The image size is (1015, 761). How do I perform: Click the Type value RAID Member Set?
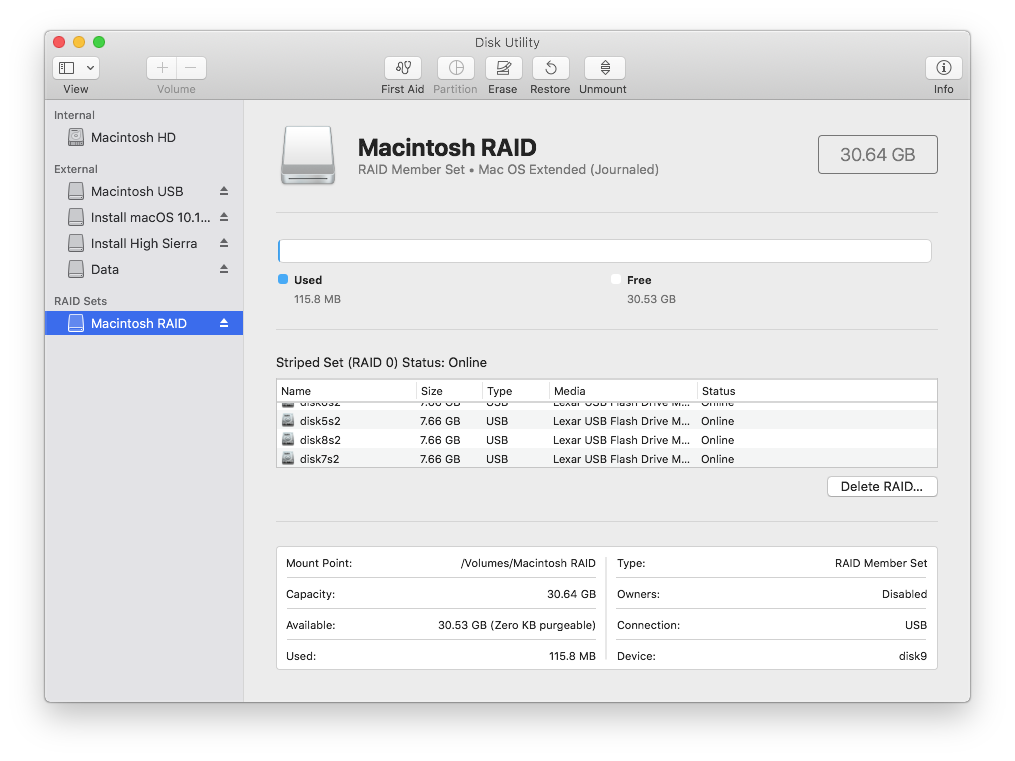[881, 563]
